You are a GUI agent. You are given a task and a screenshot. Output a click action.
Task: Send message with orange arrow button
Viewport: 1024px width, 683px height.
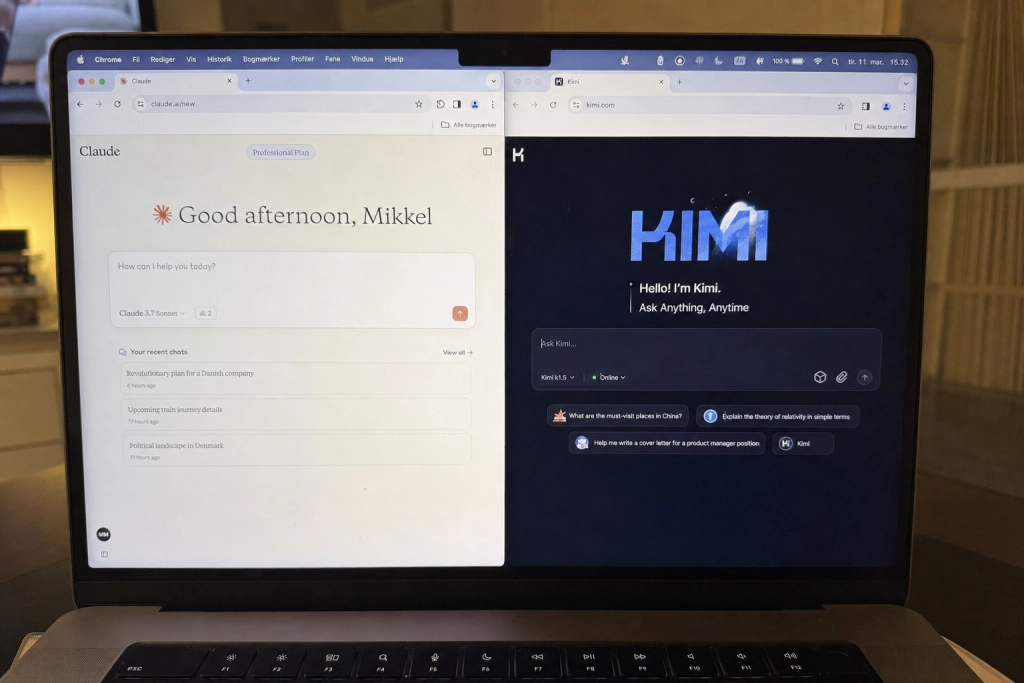pos(460,313)
